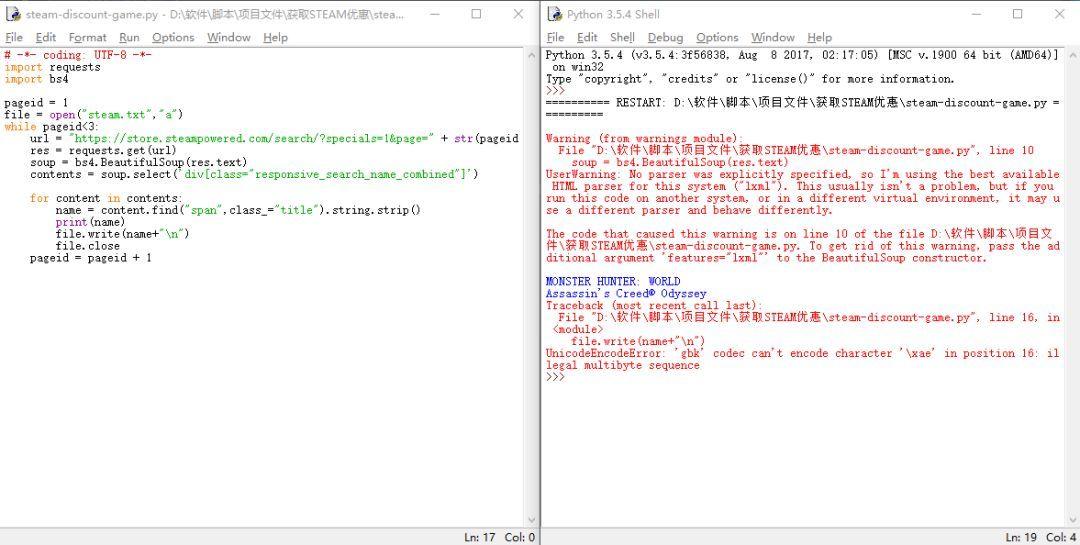The width and height of the screenshot is (1080, 545).
Task: Click the Python Shell window title icon
Action: point(554,14)
